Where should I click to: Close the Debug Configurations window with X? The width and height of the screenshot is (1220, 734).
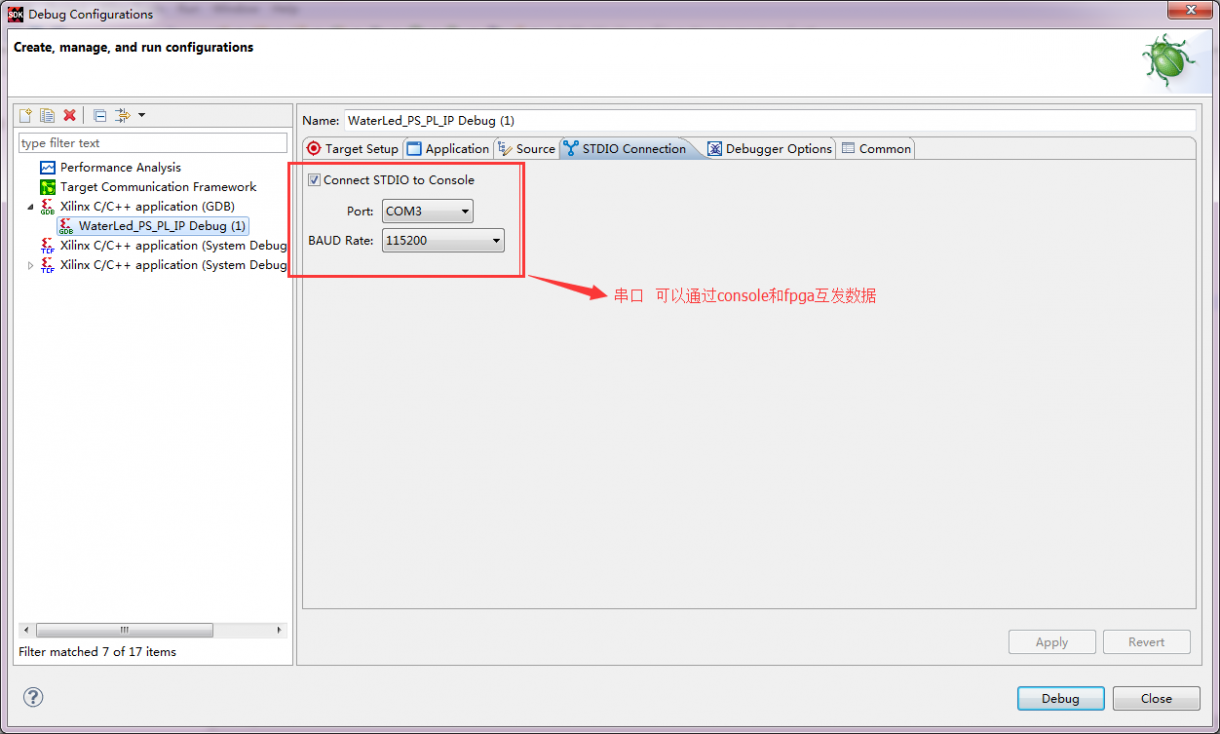(1188, 11)
